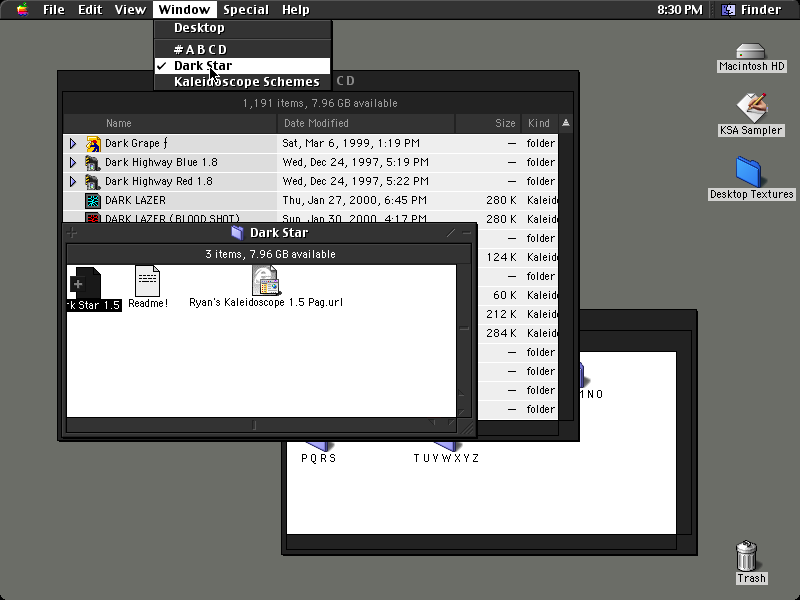Open the Special menu
This screenshot has width=800, height=600.
point(246,10)
